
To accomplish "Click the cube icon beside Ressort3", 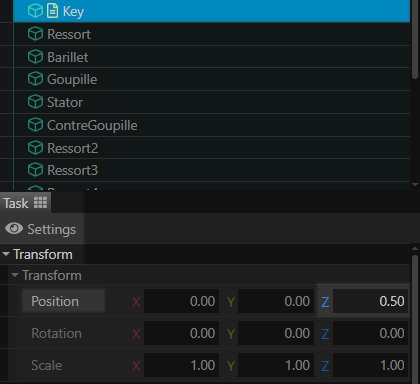I will (35, 170).
